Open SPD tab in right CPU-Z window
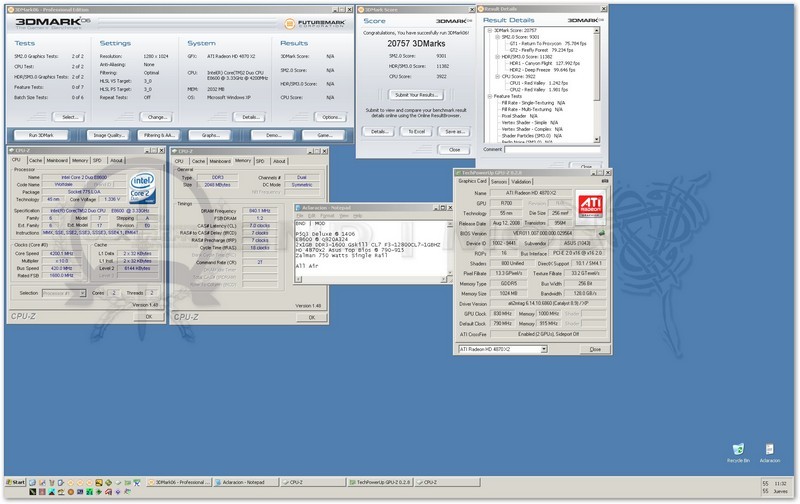The height and width of the screenshot is (504, 800). 260,161
